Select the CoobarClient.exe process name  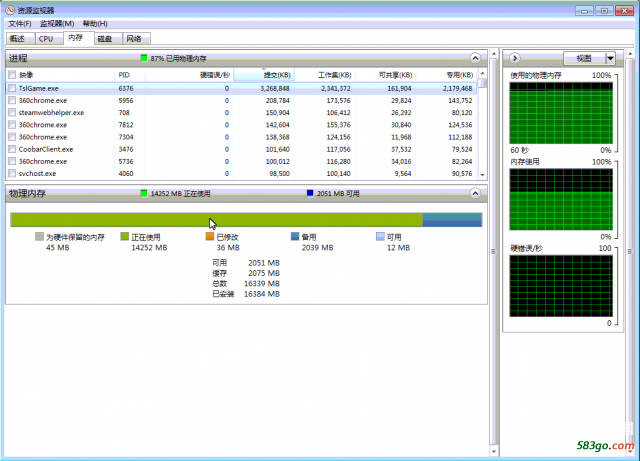(x=46, y=149)
